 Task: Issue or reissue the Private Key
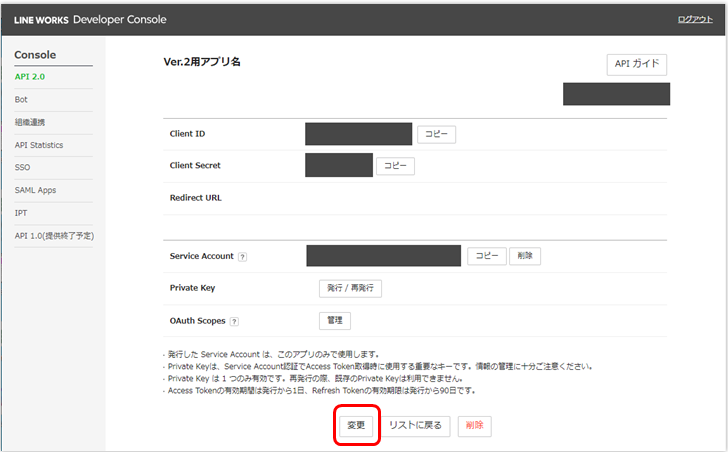[350, 288]
